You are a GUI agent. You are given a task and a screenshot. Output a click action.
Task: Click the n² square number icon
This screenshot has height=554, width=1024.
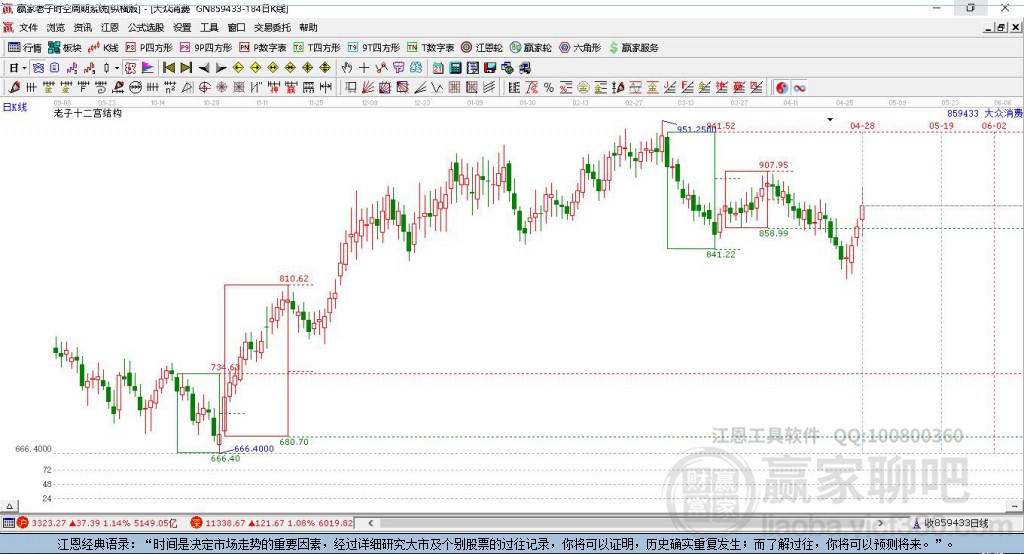point(170,87)
